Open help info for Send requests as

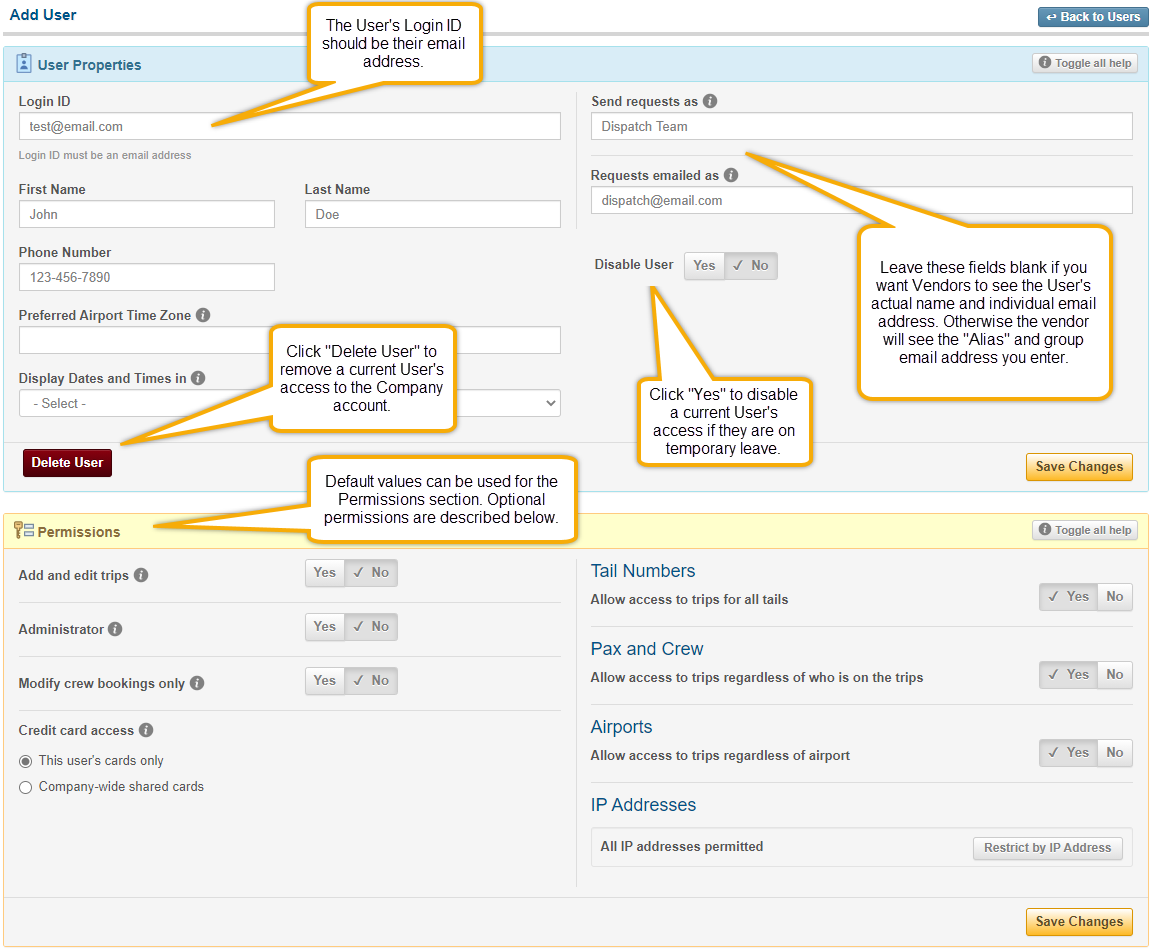click(x=711, y=101)
